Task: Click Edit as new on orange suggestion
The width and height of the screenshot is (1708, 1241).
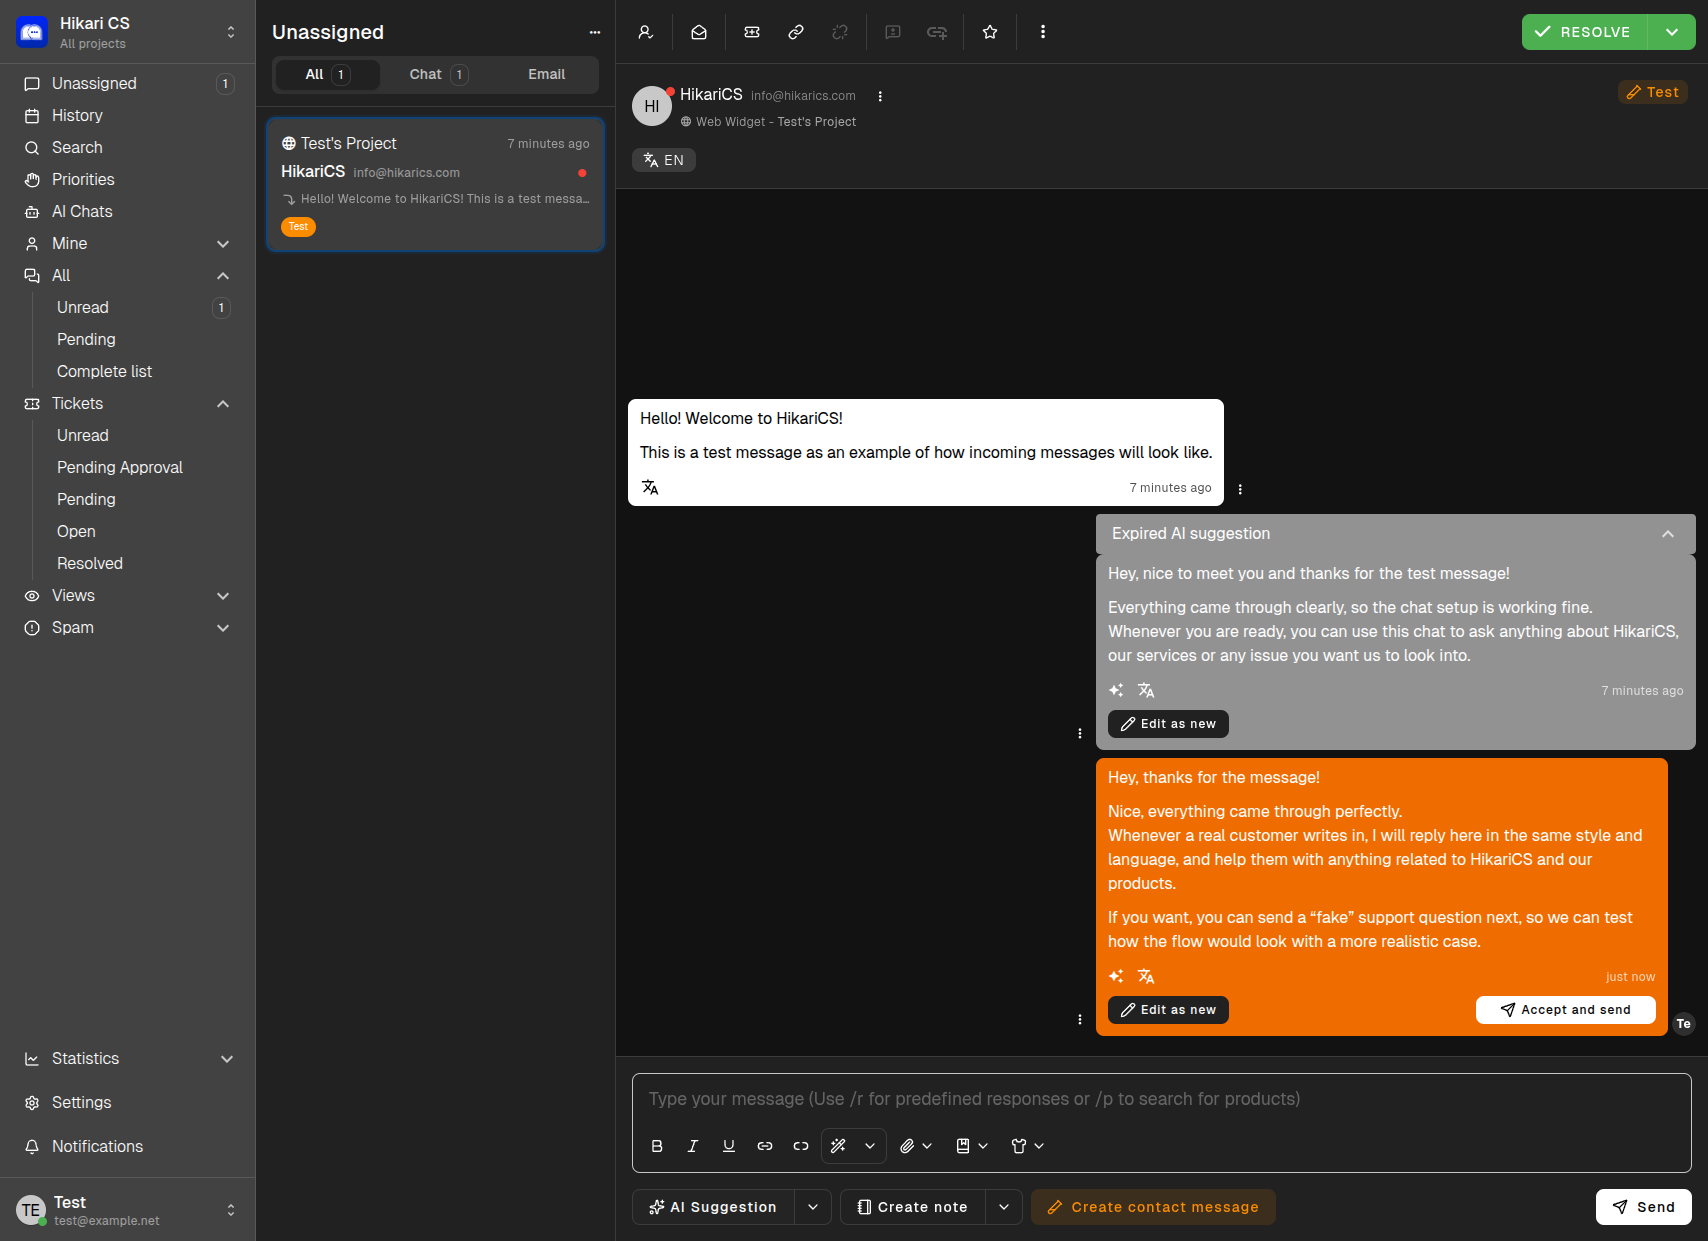Action: (x=1168, y=1010)
